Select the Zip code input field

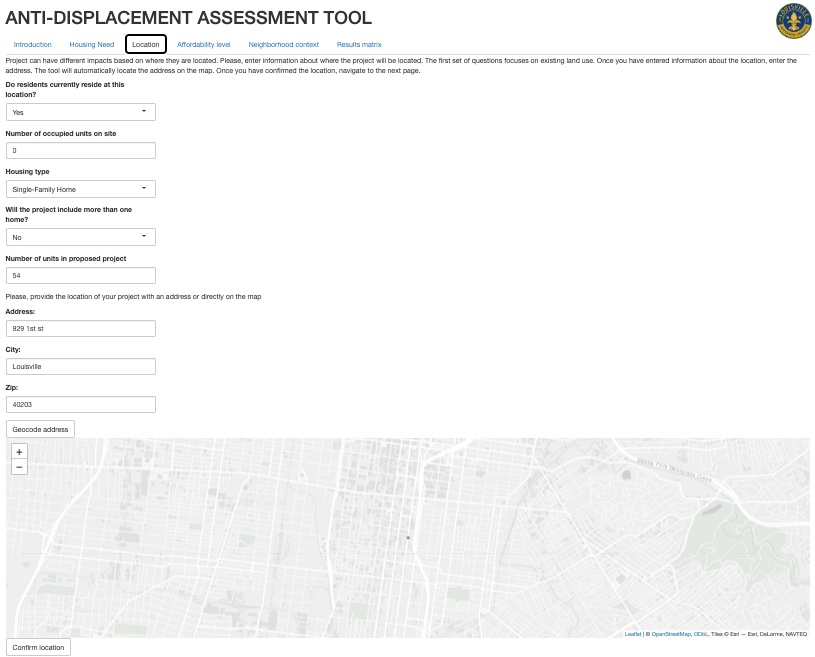[x=80, y=405]
